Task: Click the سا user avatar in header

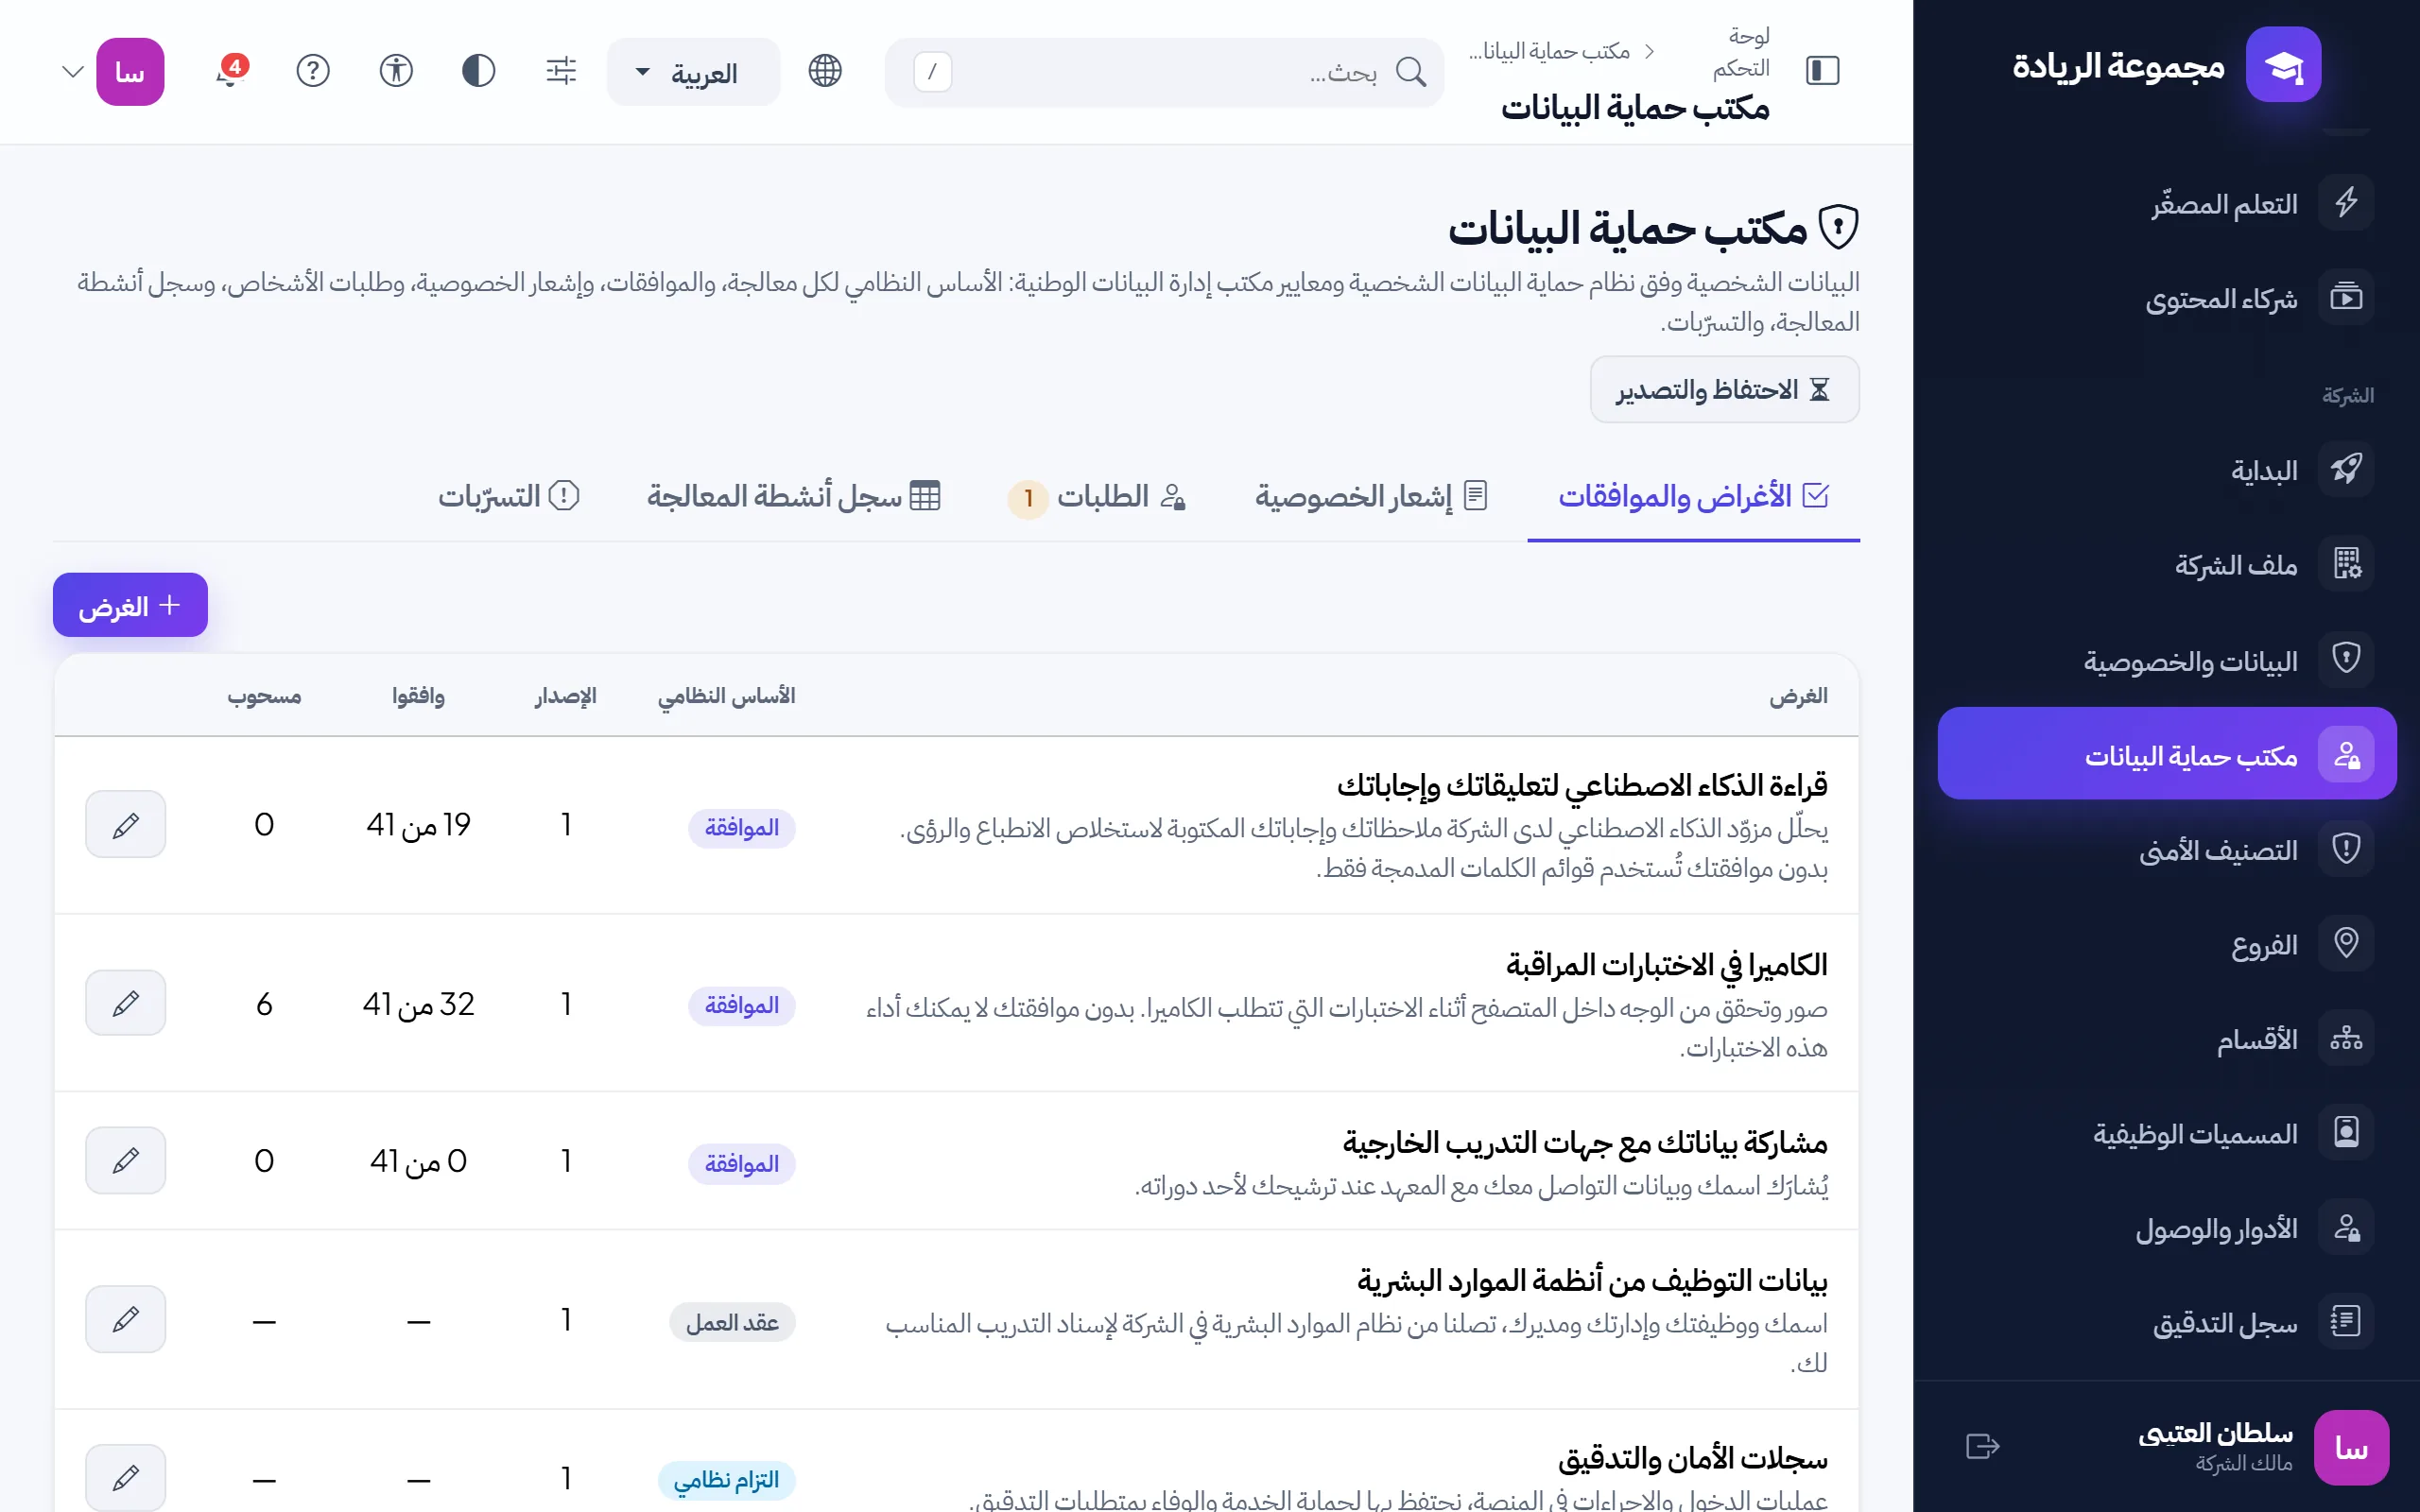Action: tap(130, 72)
